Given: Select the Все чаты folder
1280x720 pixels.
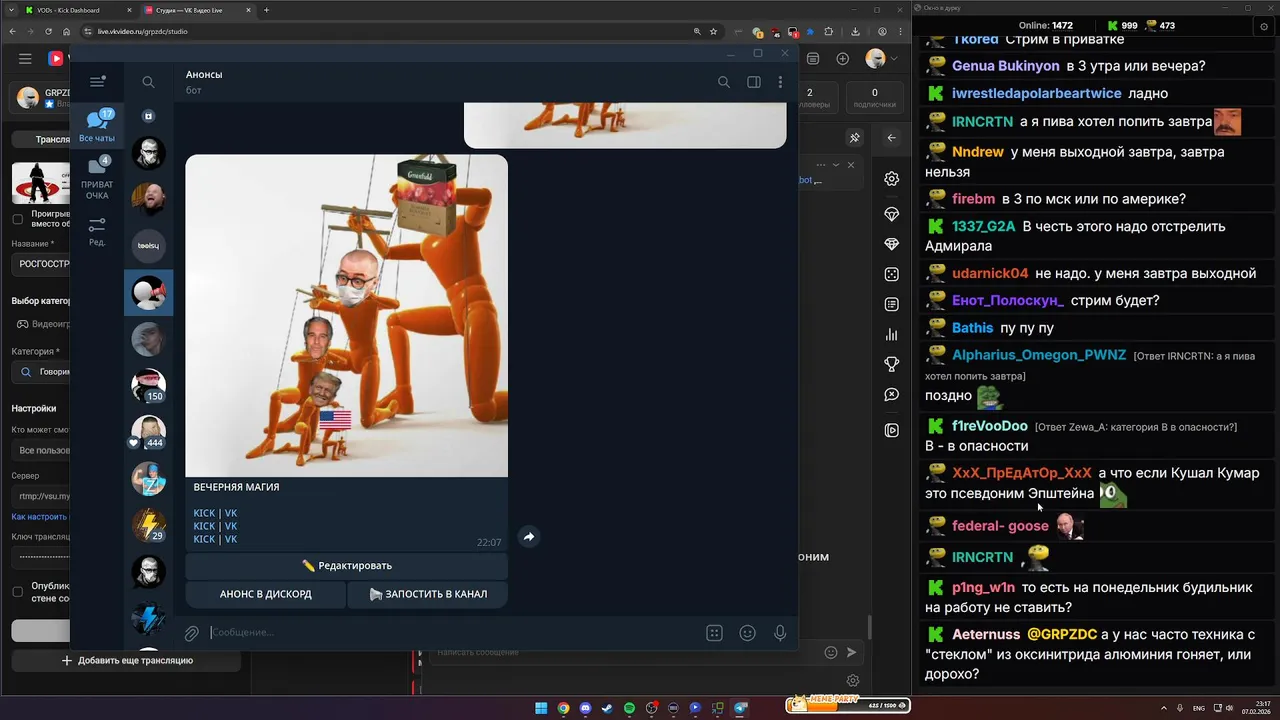Looking at the screenshot, I should pyautogui.click(x=97, y=126).
